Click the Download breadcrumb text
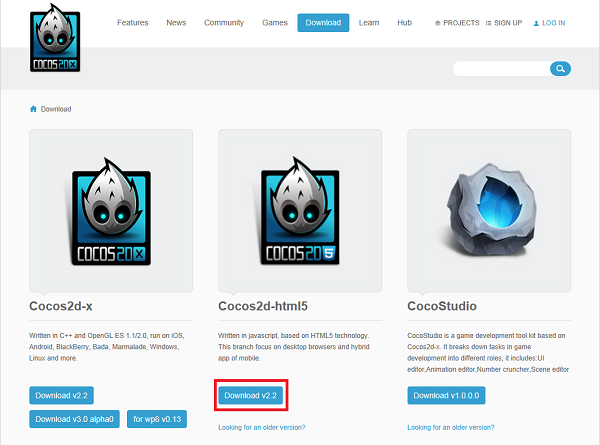Viewport: 600px width, 445px height. (x=56, y=109)
